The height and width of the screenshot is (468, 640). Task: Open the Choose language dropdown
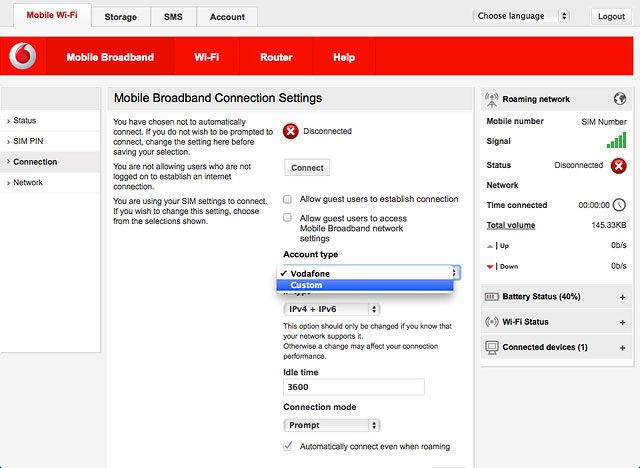[x=521, y=16]
